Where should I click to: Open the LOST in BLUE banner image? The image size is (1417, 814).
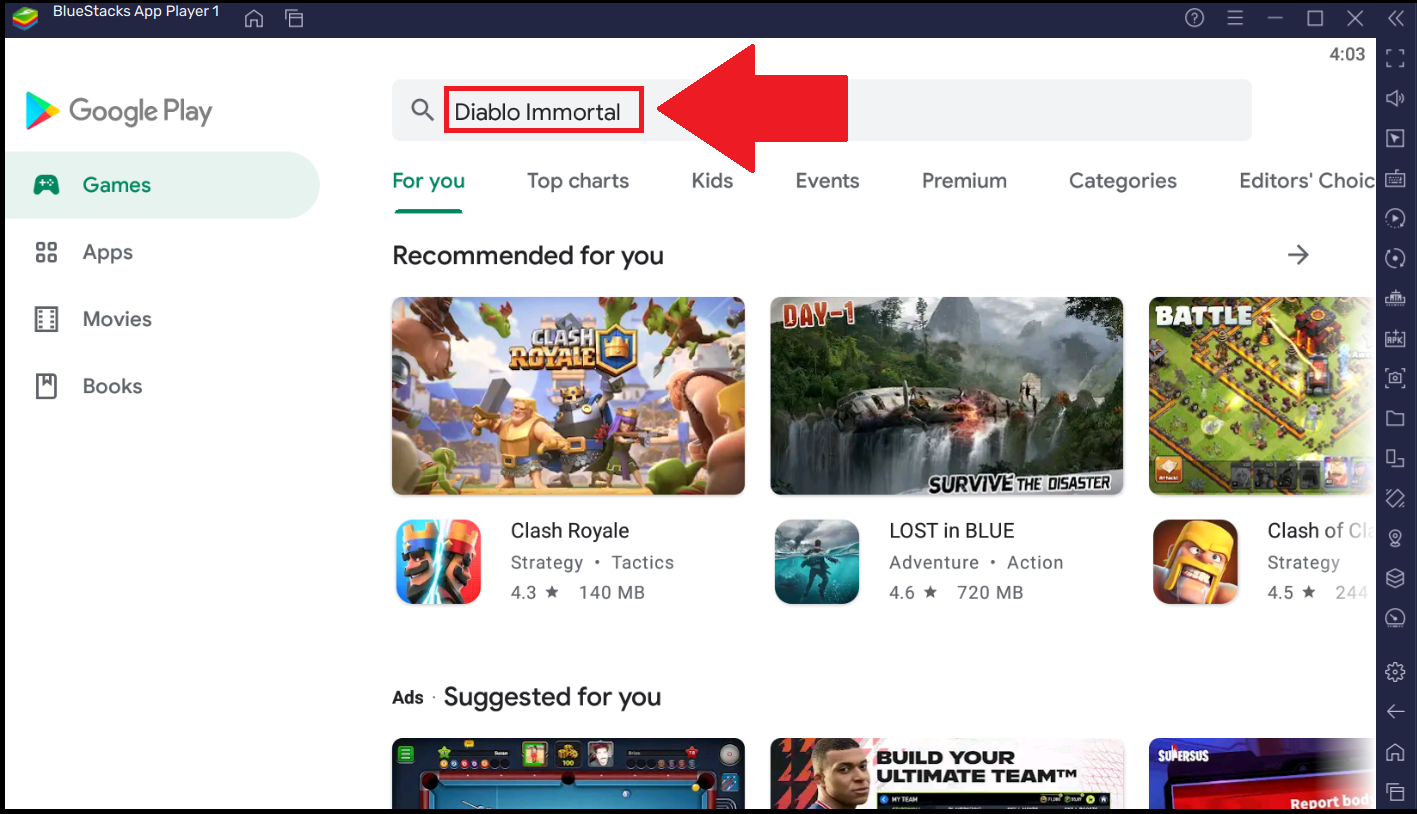click(x=946, y=396)
